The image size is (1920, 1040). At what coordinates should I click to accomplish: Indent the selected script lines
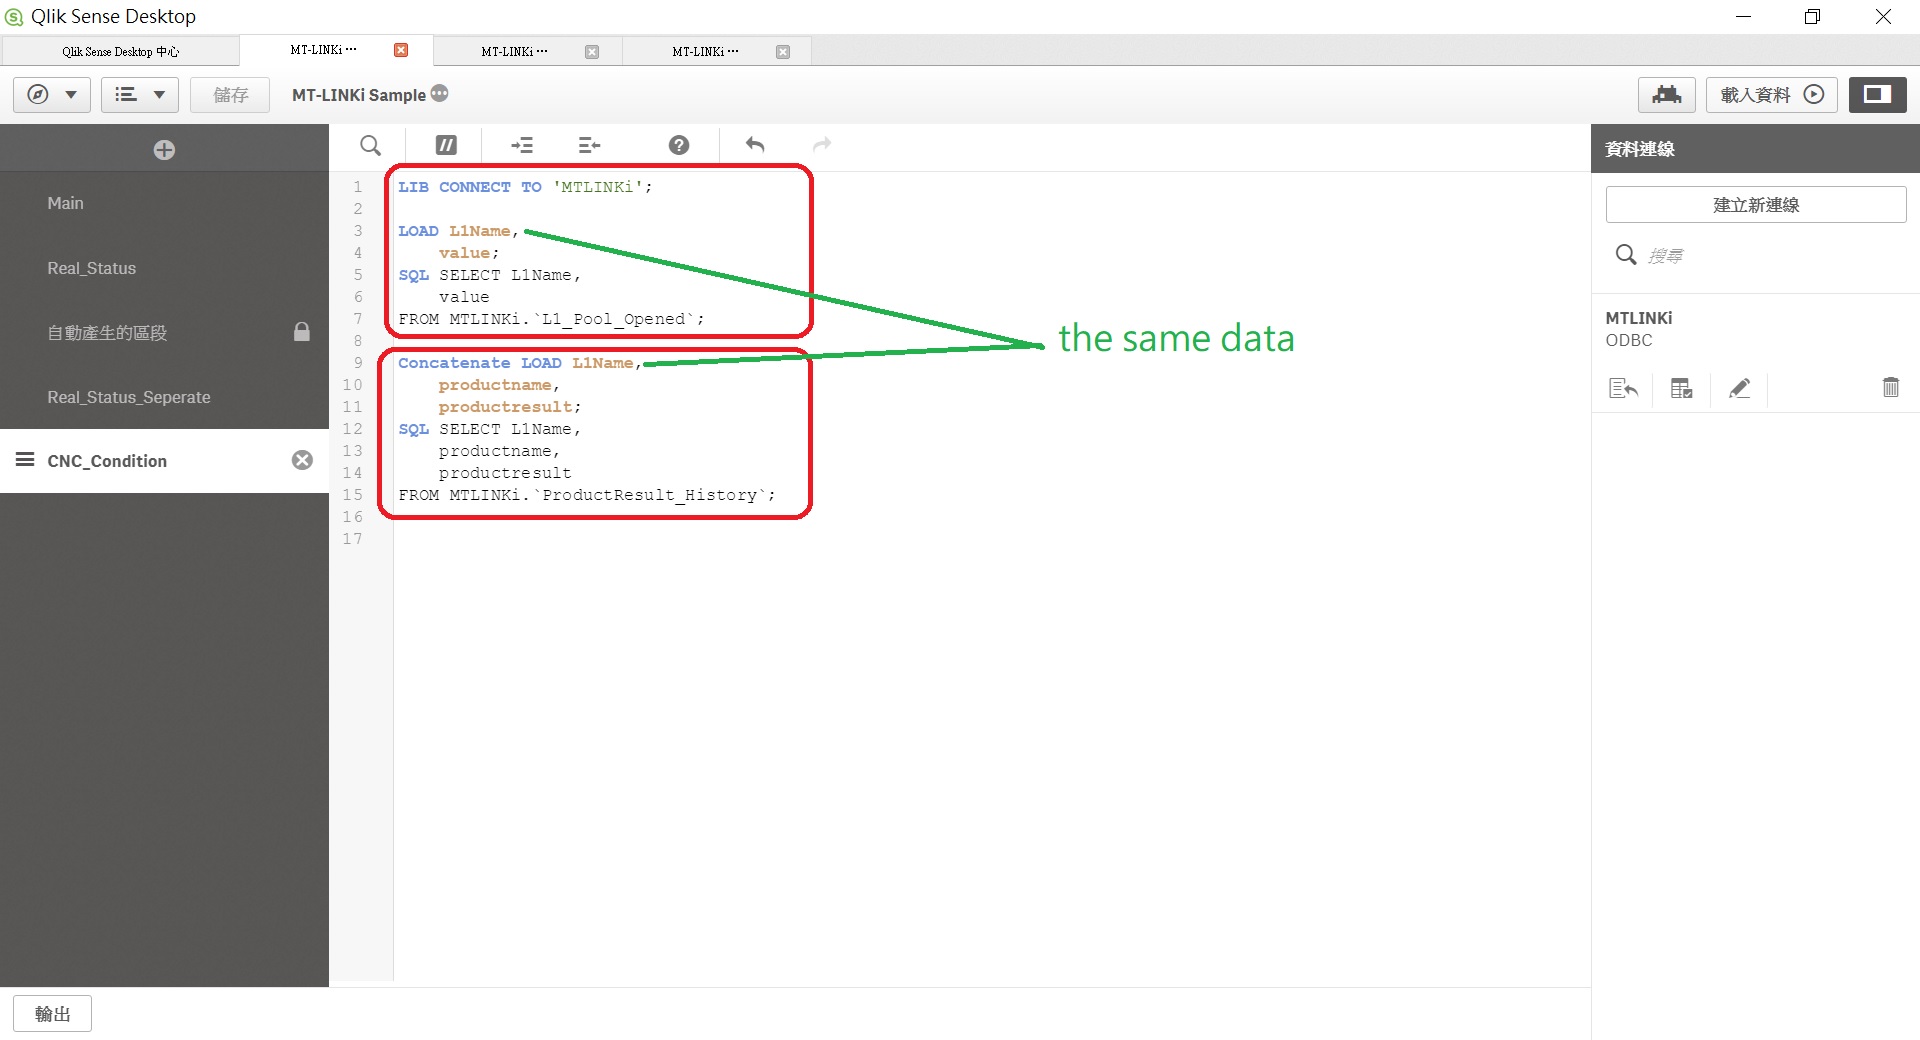tap(522, 146)
